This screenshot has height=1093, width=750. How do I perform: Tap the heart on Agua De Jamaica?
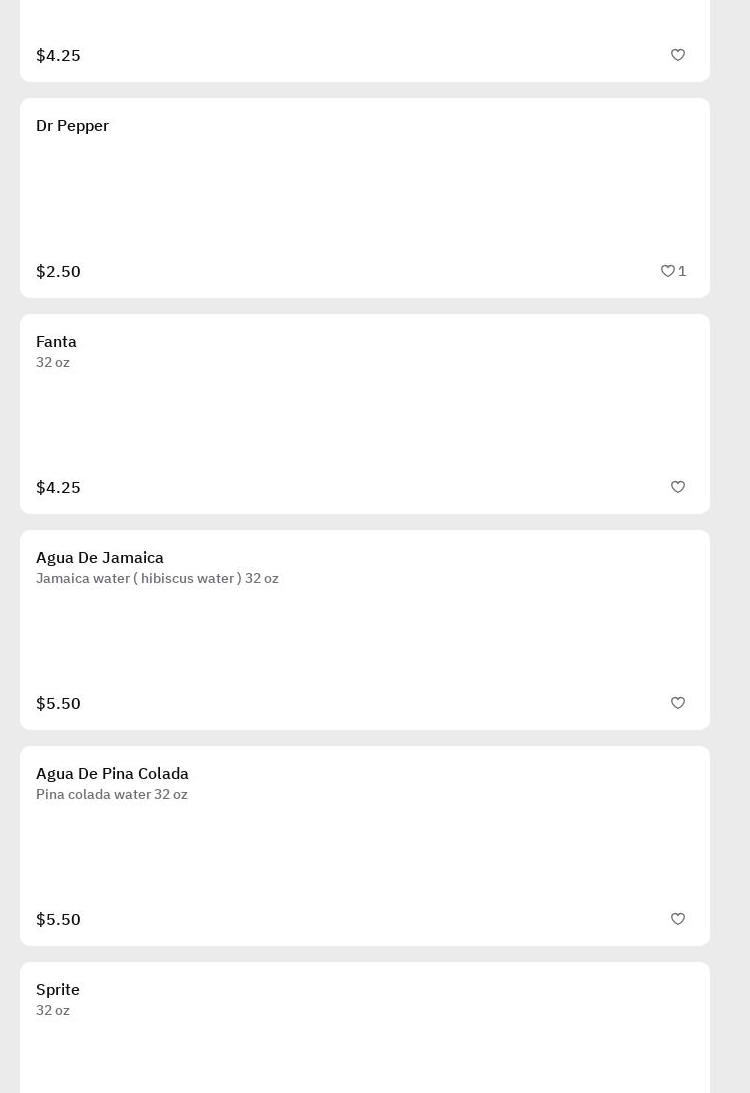pyautogui.click(x=678, y=703)
